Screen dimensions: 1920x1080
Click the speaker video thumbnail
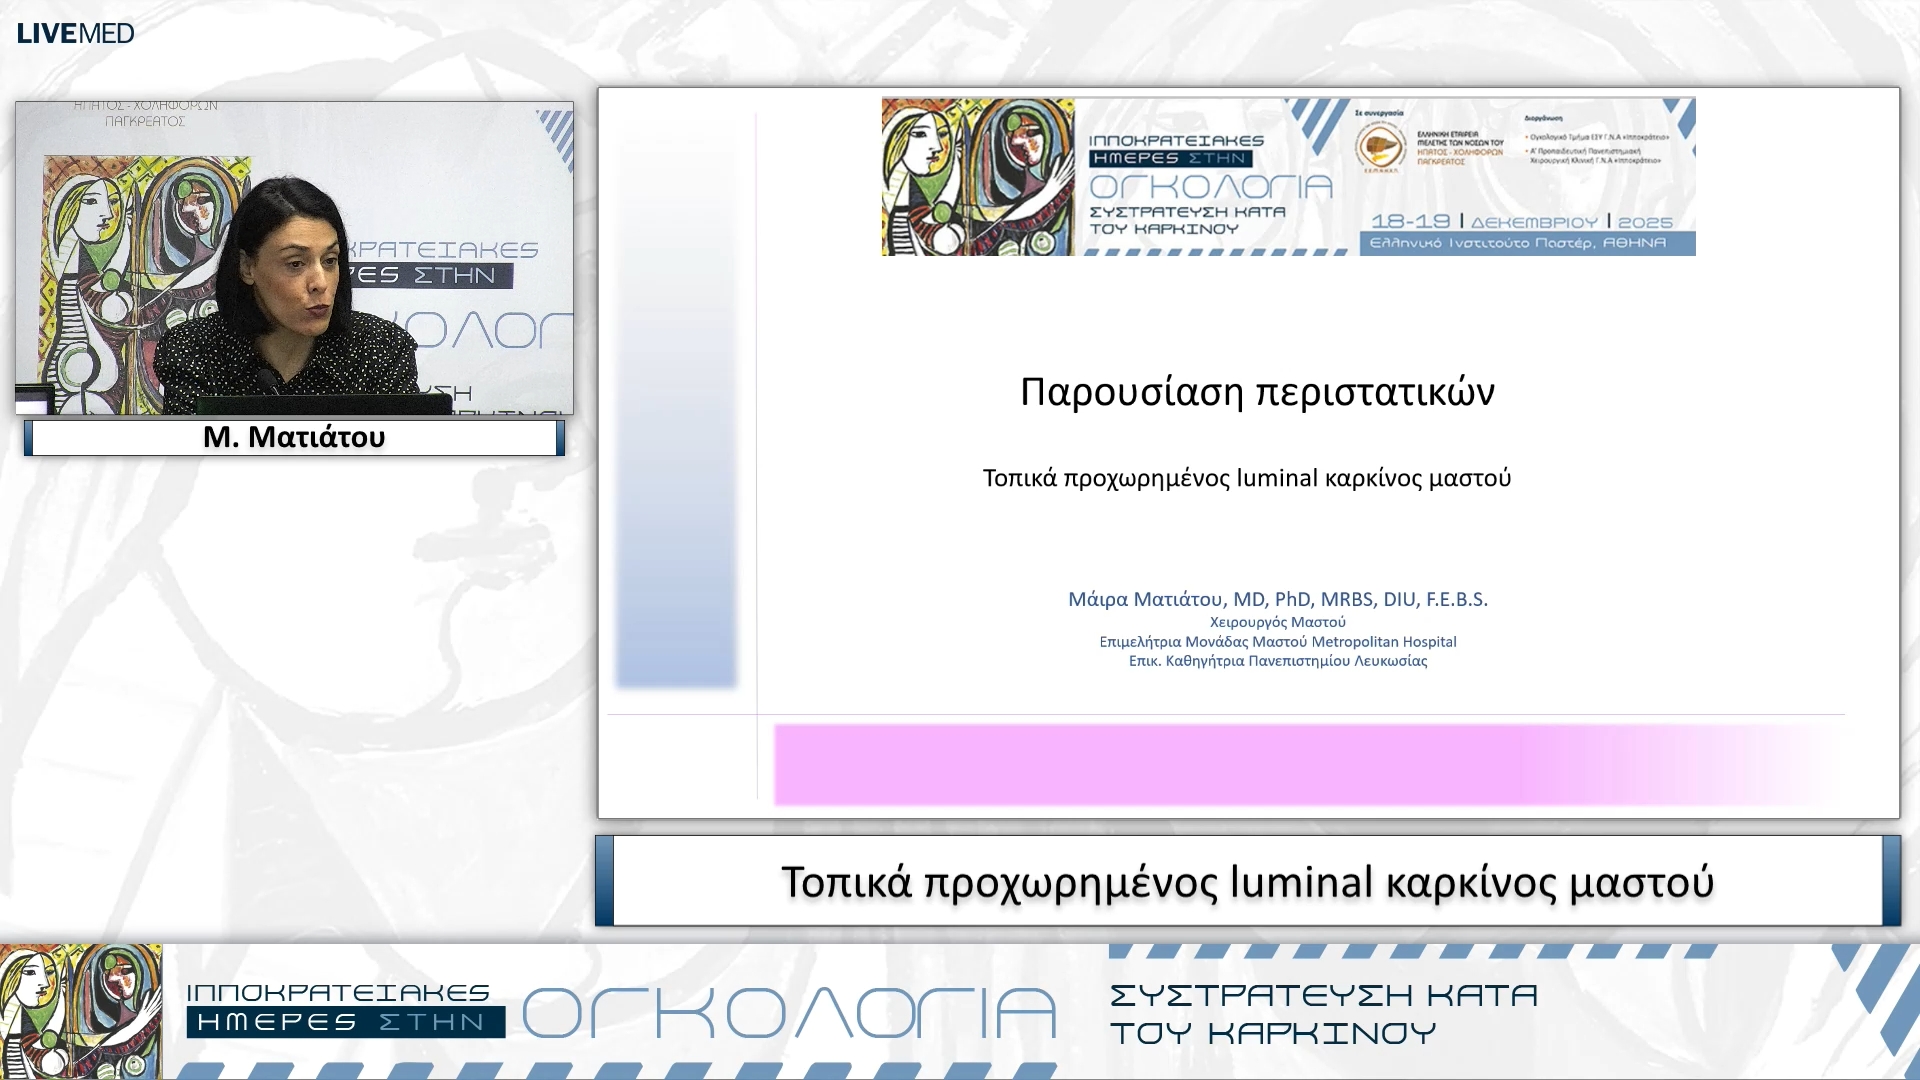coord(294,255)
